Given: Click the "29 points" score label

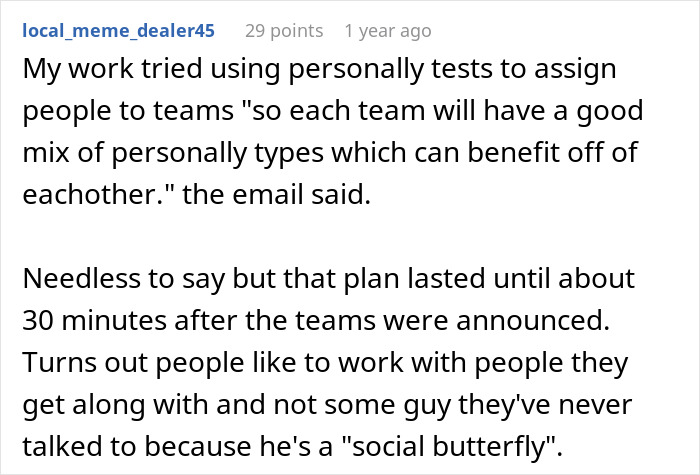Looking at the screenshot, I should tap(284, 31).
